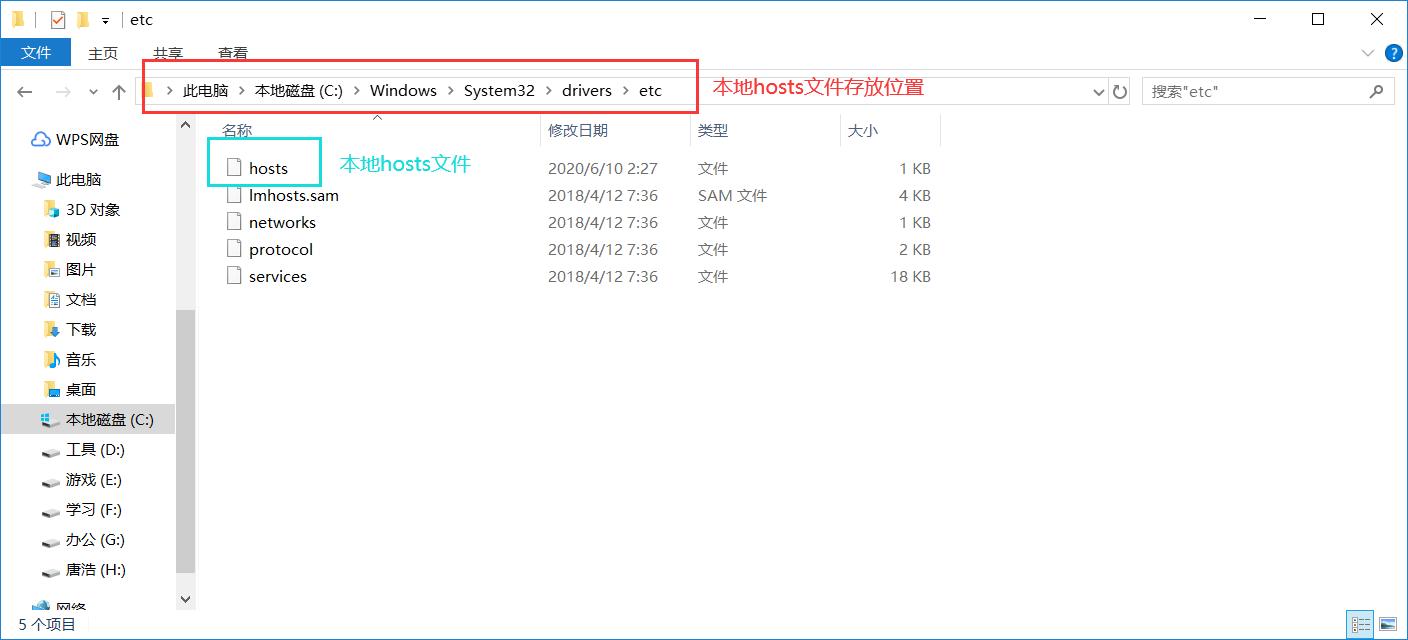Go up to the parent drivers folder

tap(118, 91)
